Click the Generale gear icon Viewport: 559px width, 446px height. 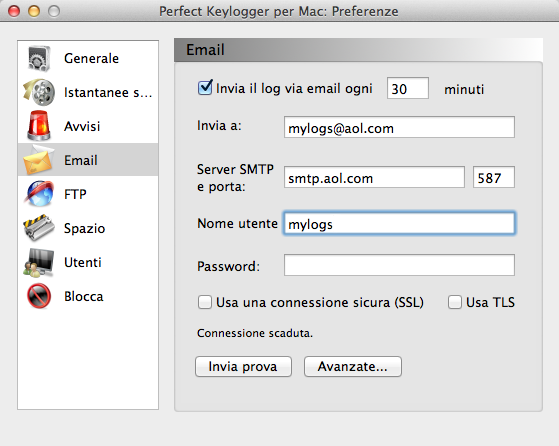click(x=39, y=58)
